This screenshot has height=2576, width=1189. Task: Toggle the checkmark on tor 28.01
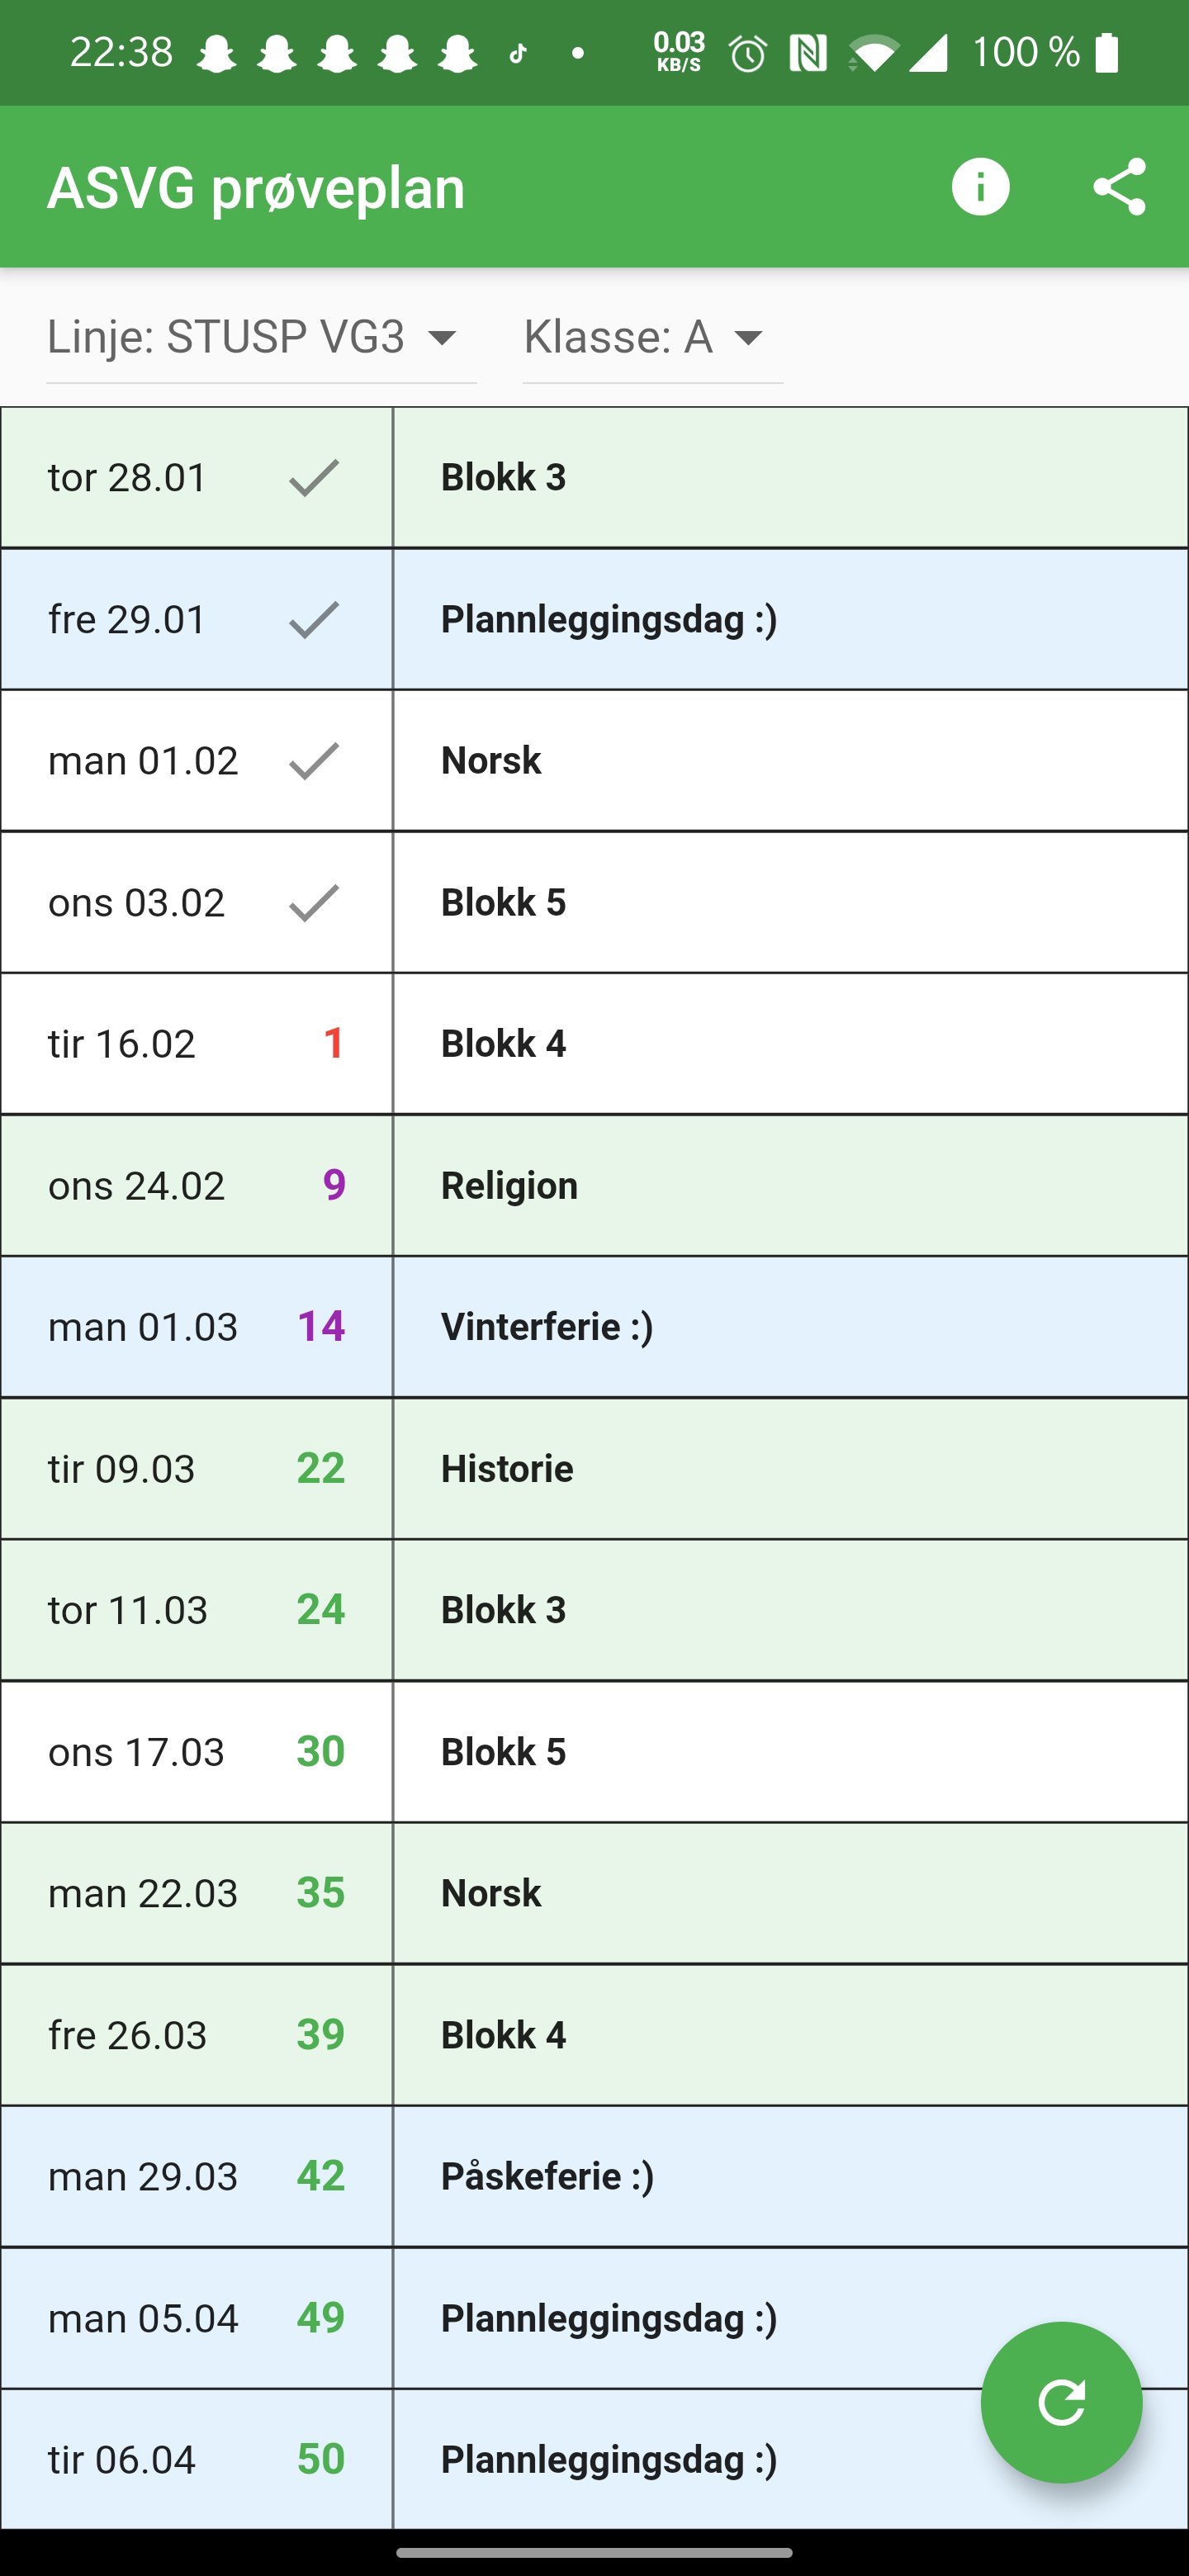click(x=312, y=477)
